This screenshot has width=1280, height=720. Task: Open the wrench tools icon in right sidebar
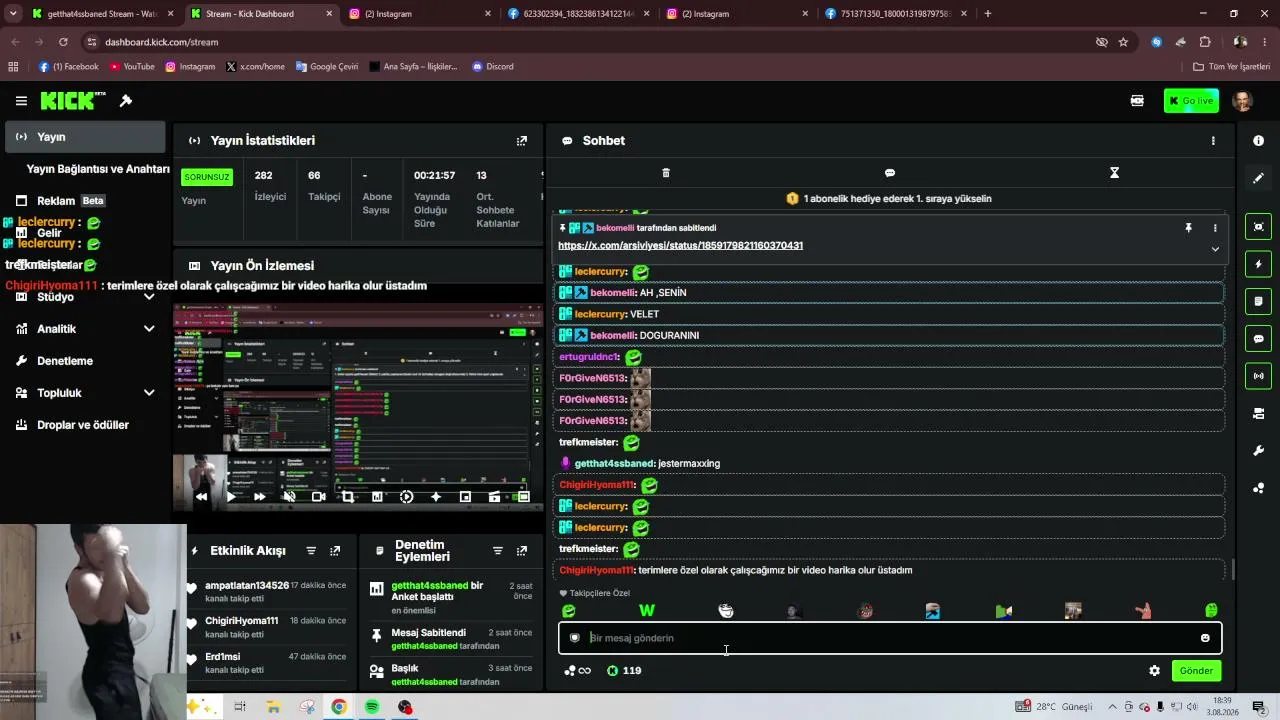(x=1258, y=451)
